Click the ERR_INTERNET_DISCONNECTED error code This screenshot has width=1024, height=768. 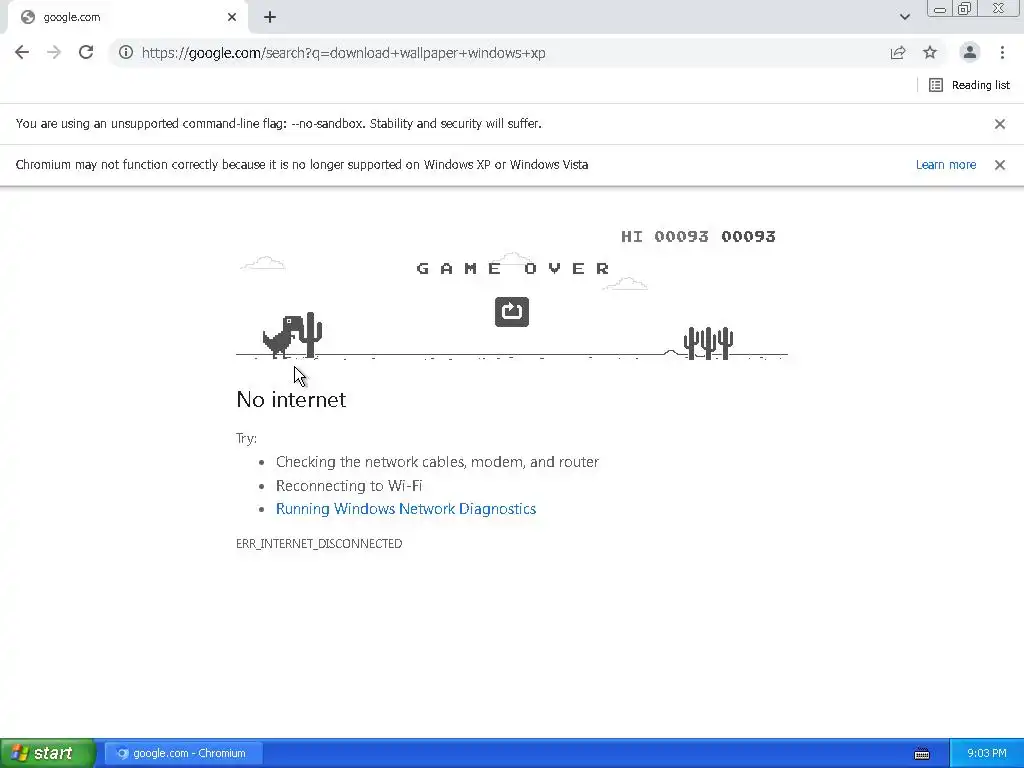(319, 543)
